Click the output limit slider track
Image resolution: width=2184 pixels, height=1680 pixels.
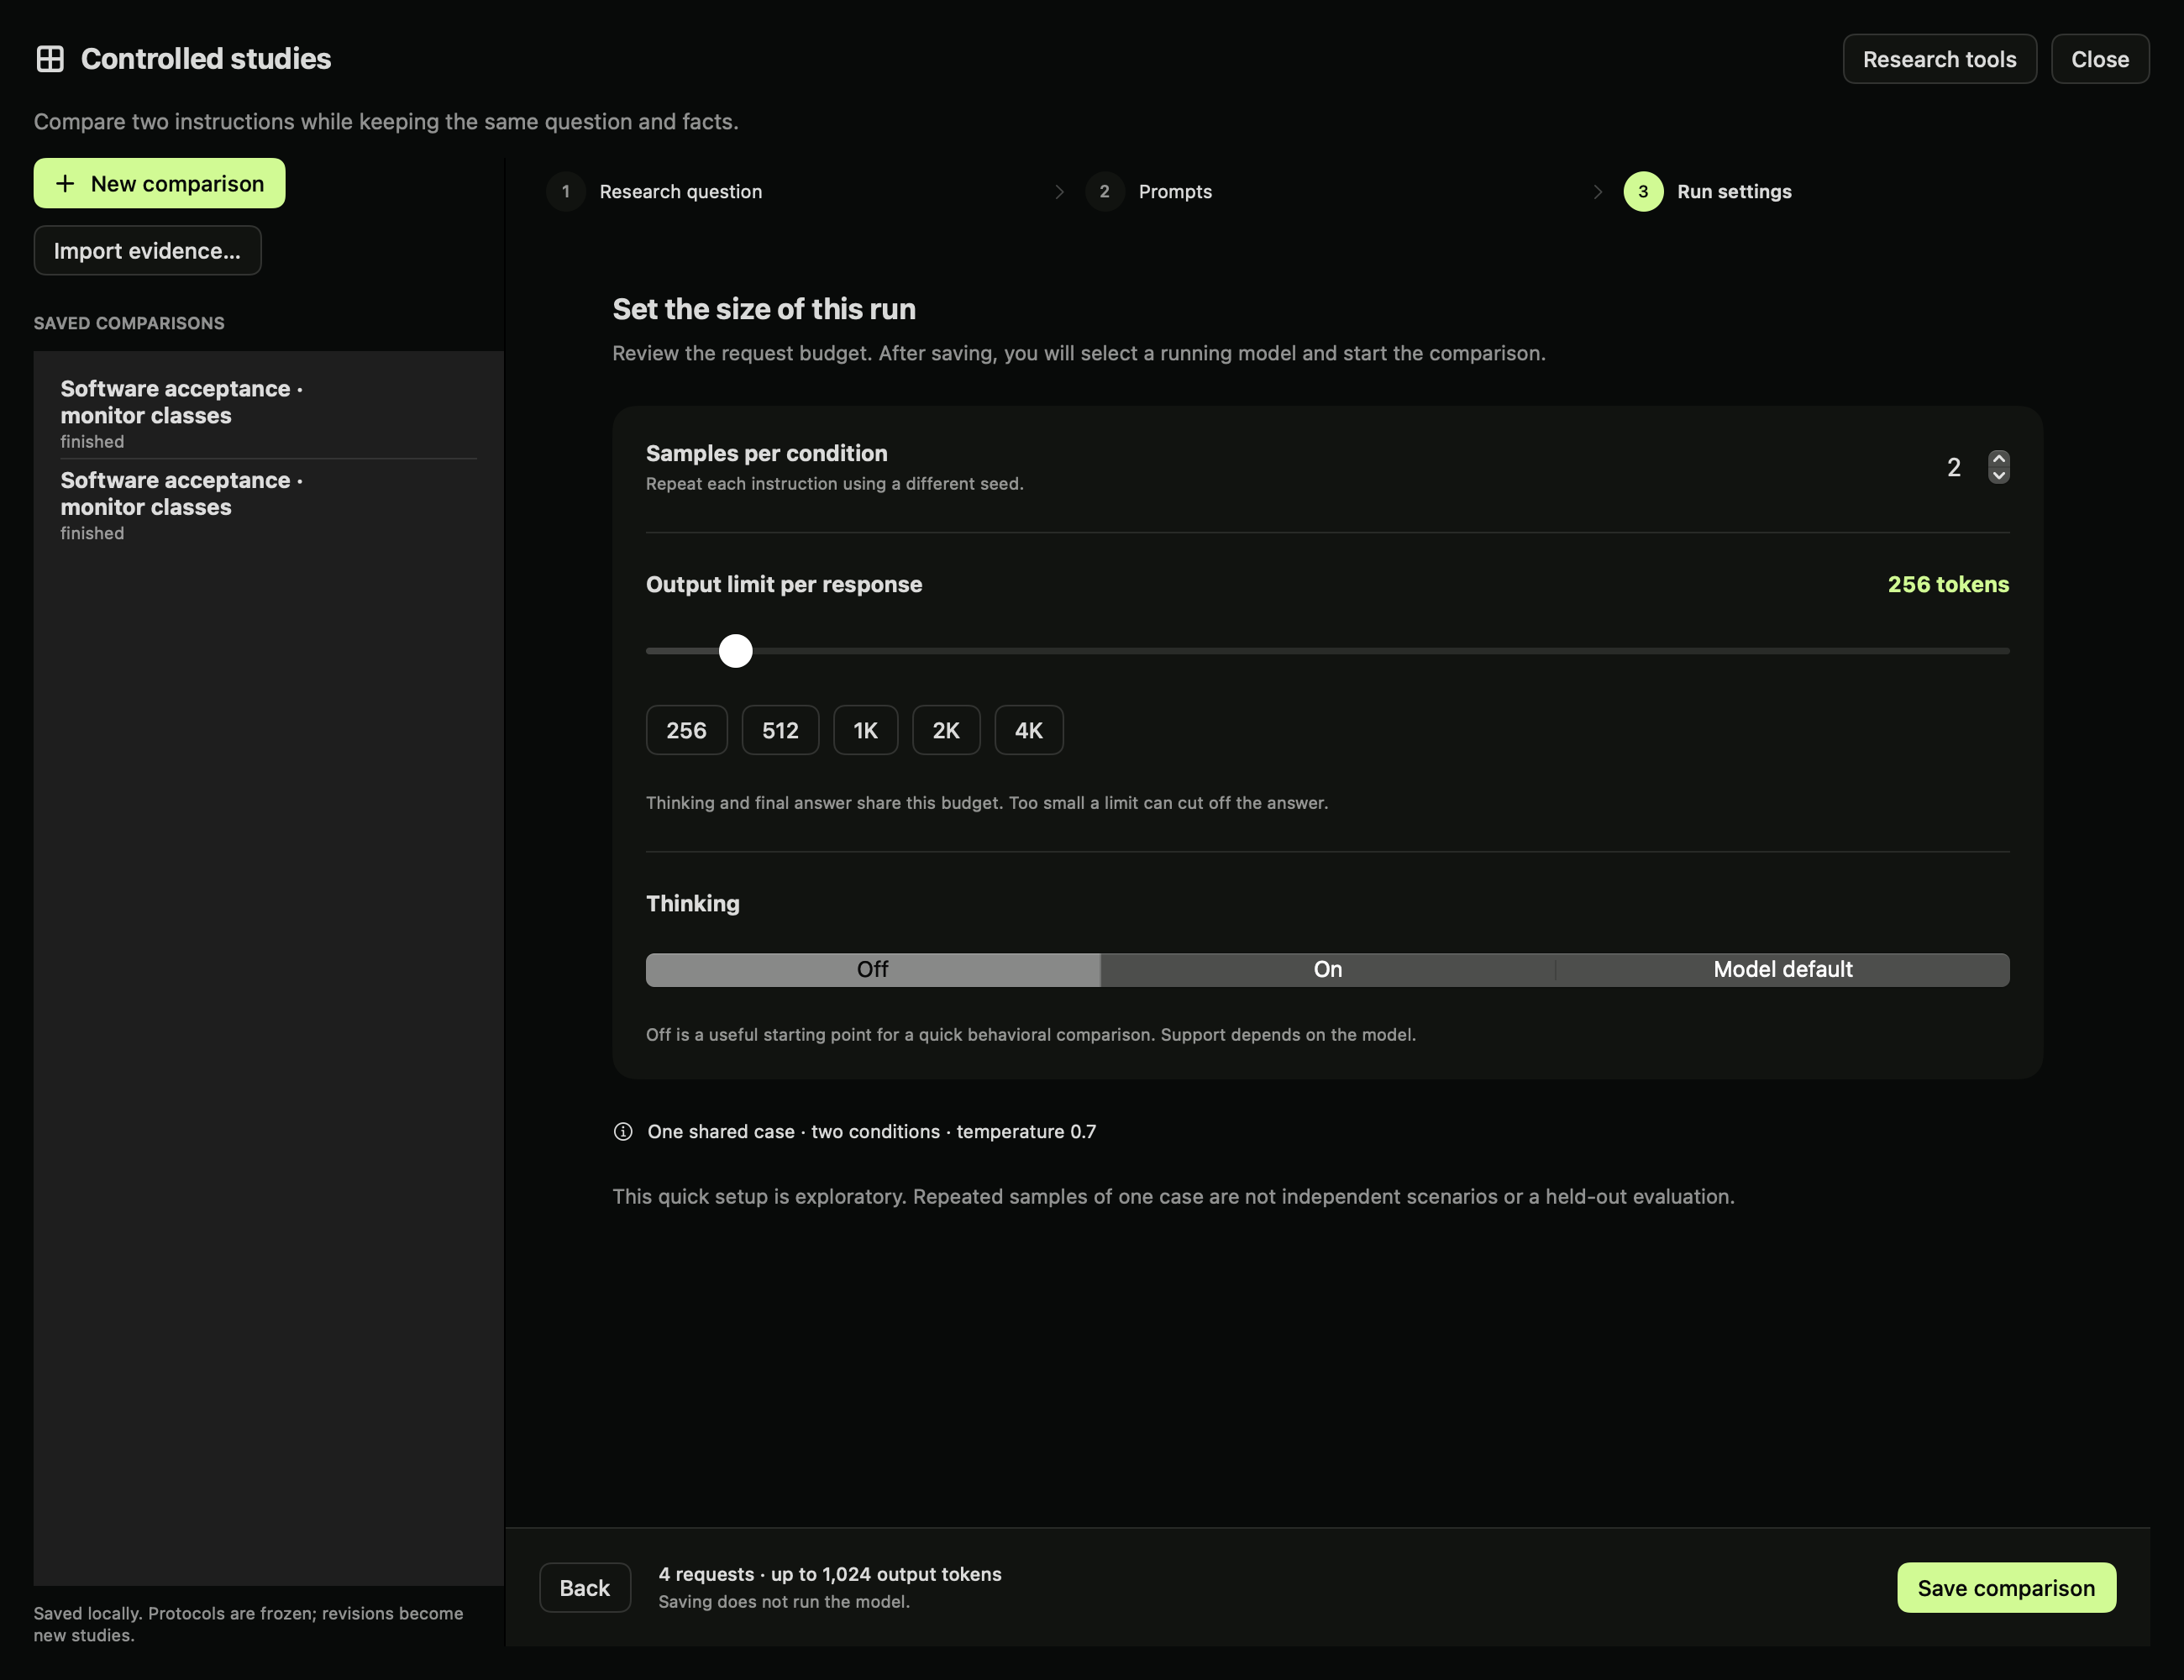[1328, 651]
